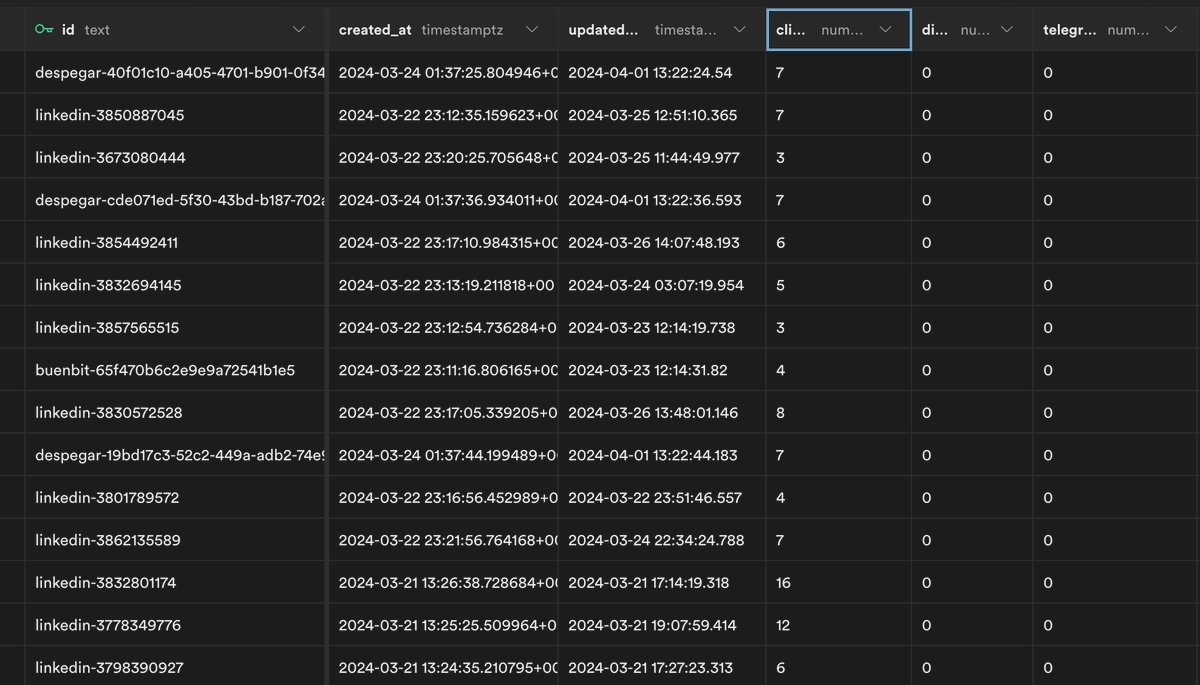Open the highlighted cli... column dropdown chevron
The width and height of the screenshot is (1200, 685).
(885, 30)
